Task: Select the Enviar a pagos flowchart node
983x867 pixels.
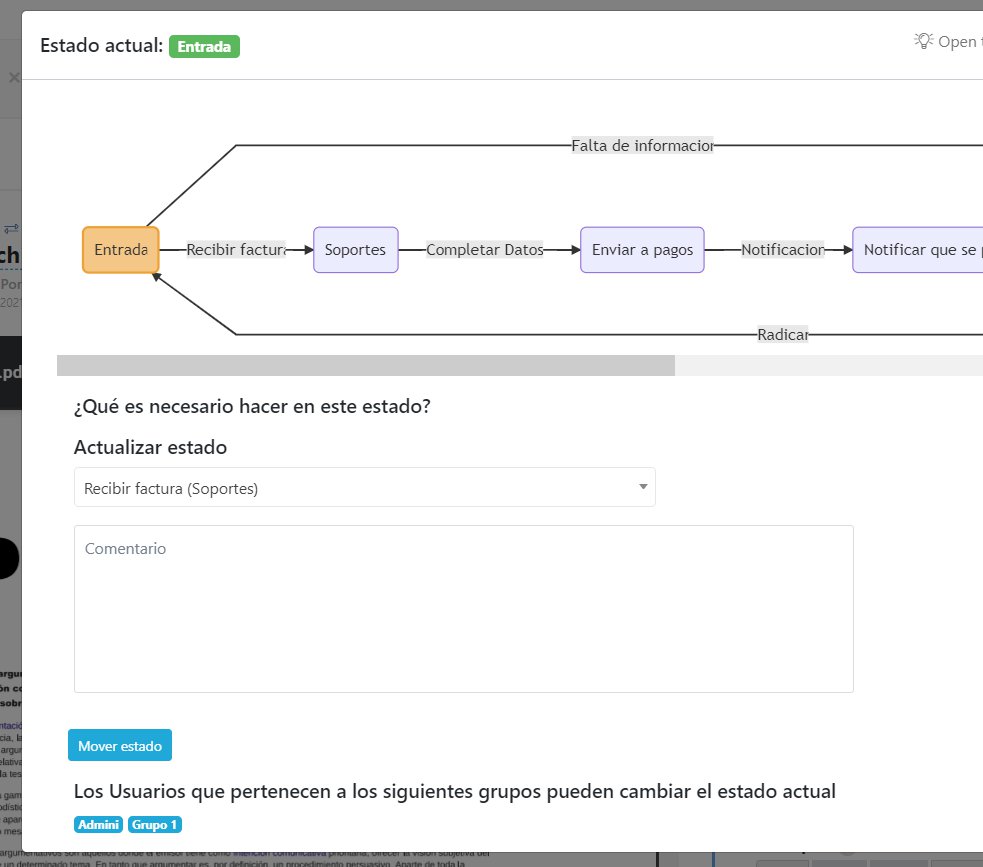Action: [x=642, y=250]
